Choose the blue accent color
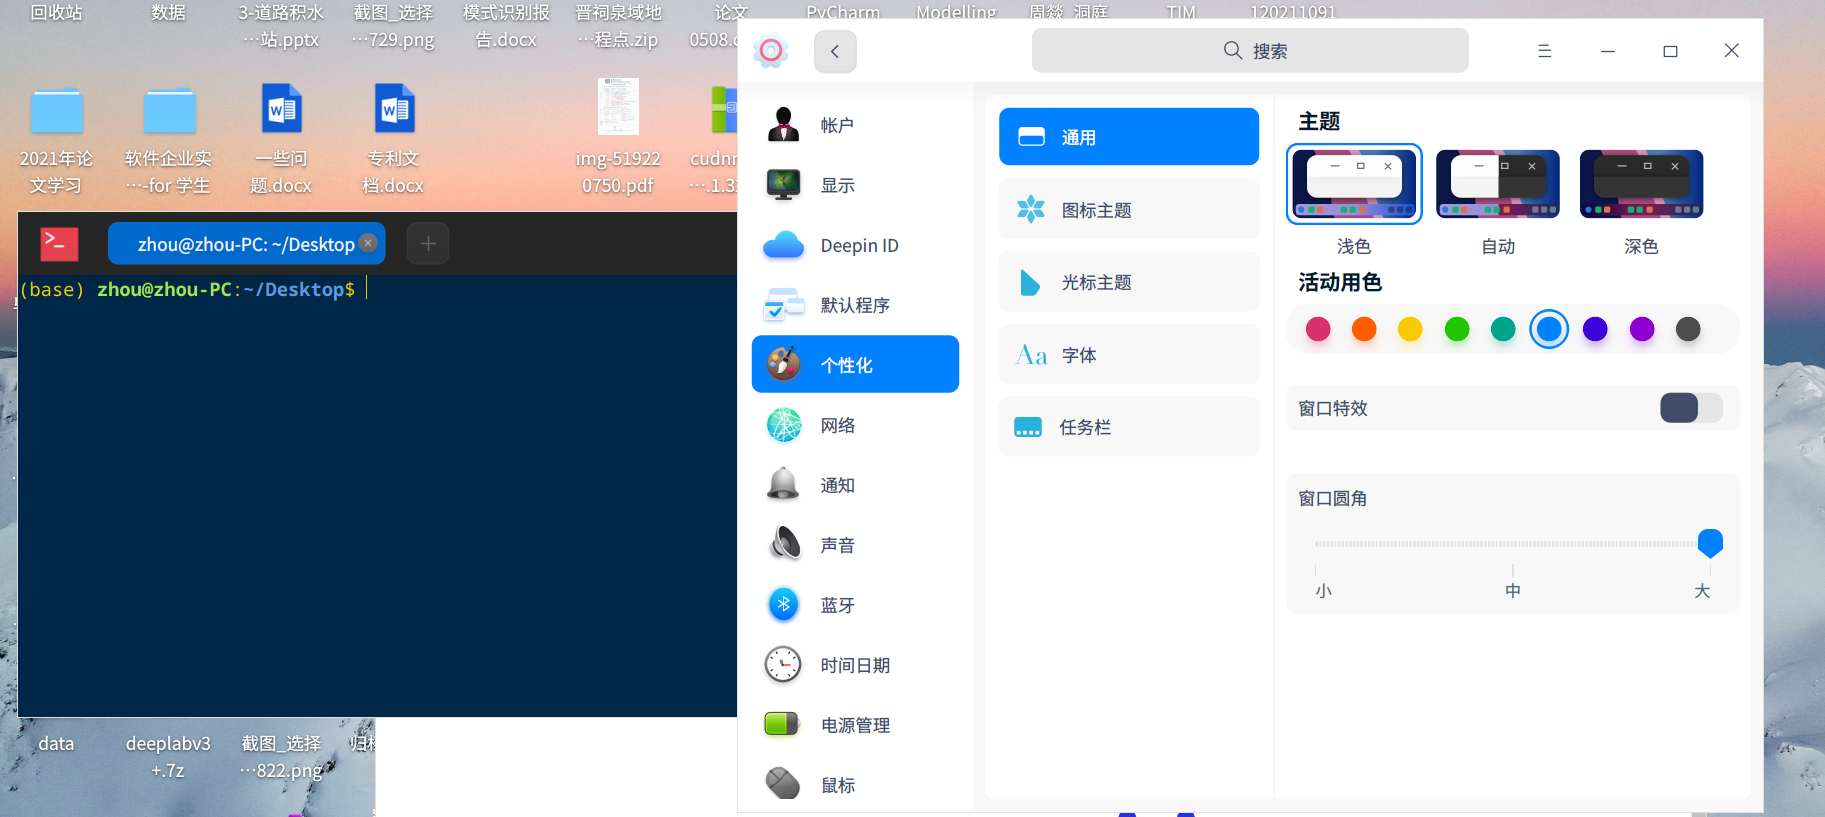 click(x=1549, y=329)
